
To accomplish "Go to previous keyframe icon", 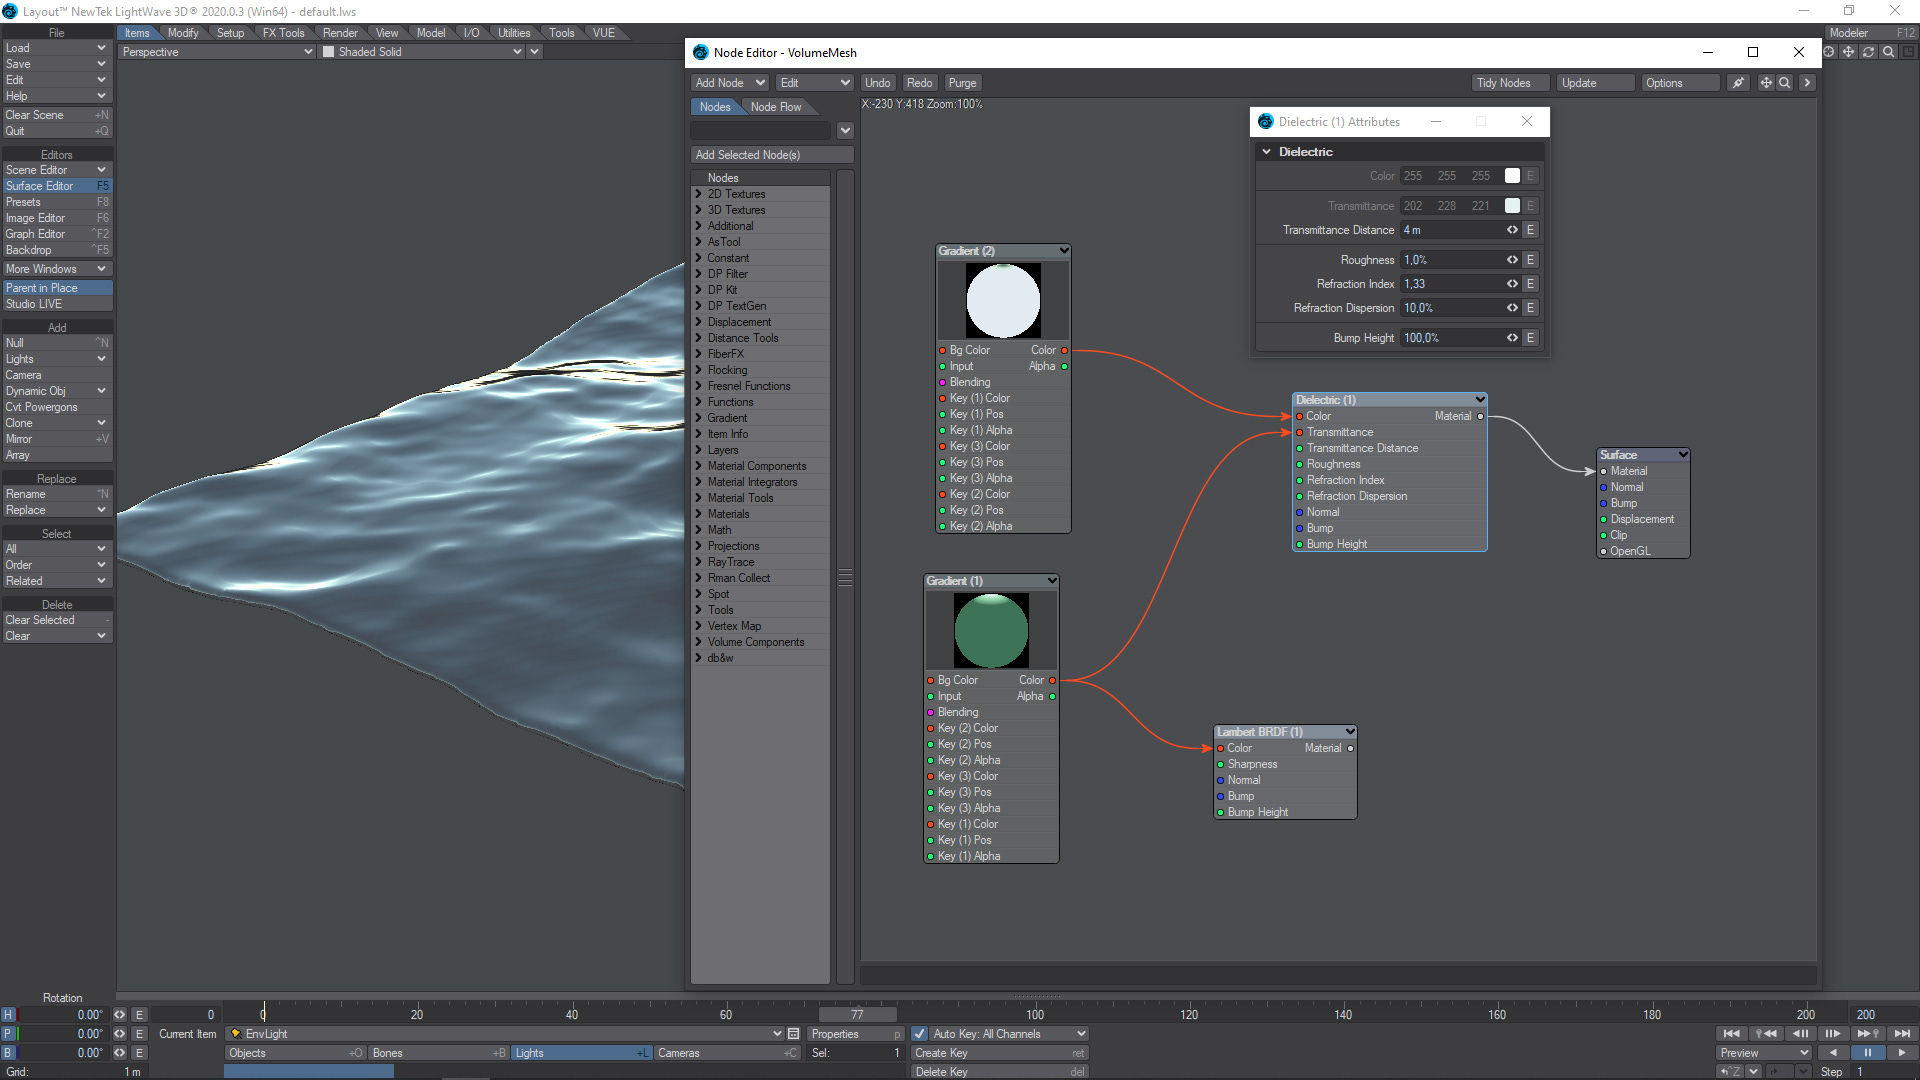I will (x=1766, y=1034).
